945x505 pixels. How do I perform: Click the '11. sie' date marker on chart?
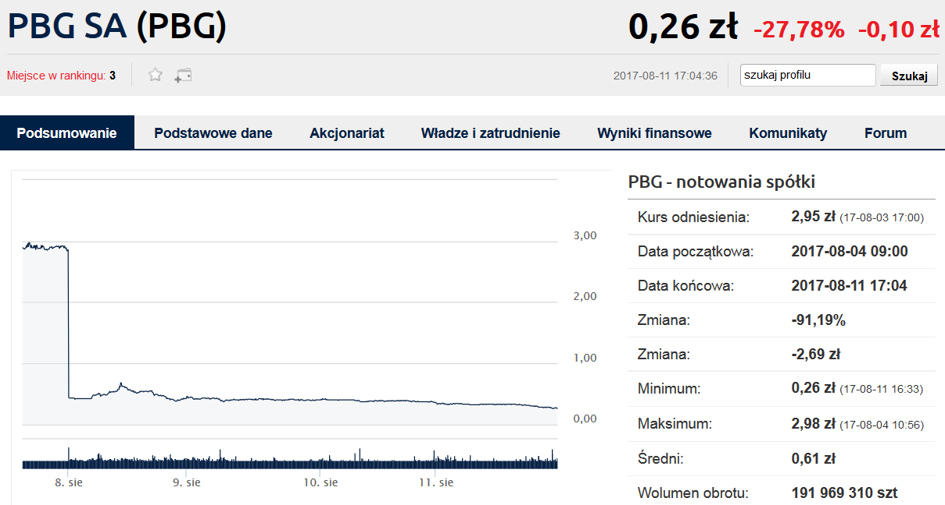[x=436, y=483]
